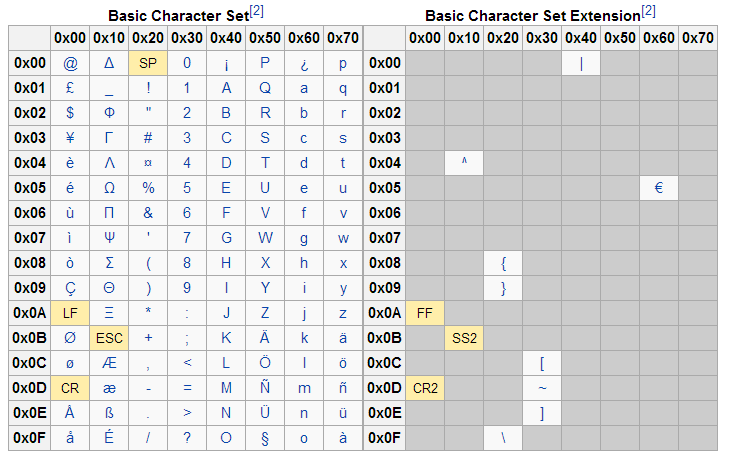The image size is (729, 463).
Task: Click the yellow LF cell
Action: coord(70,313)
